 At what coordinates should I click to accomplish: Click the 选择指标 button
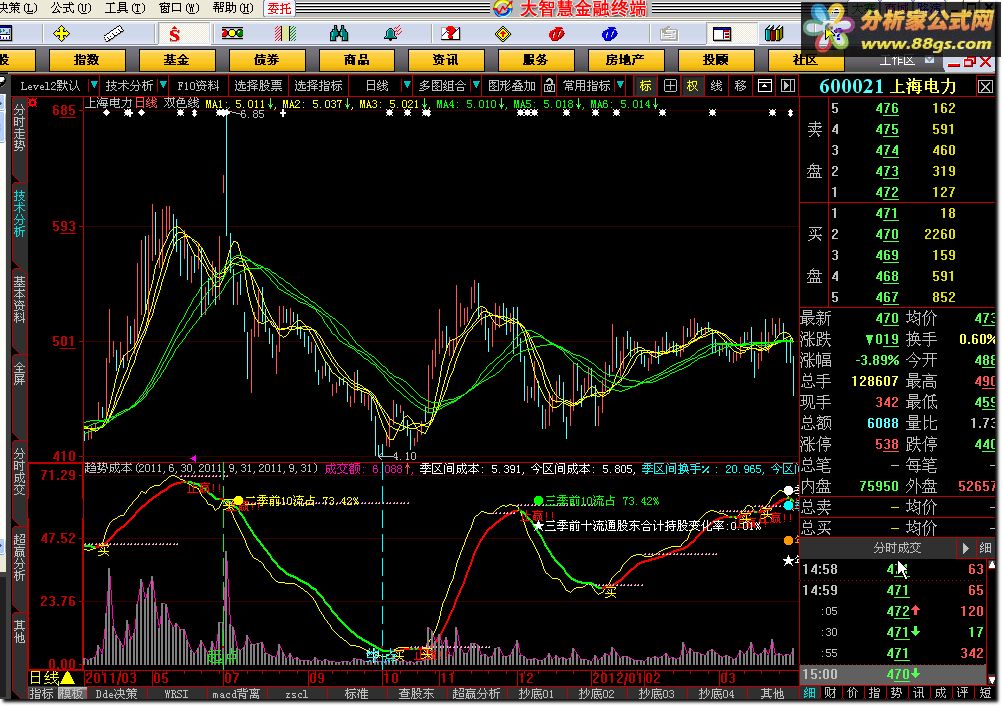tap(318, 86)
